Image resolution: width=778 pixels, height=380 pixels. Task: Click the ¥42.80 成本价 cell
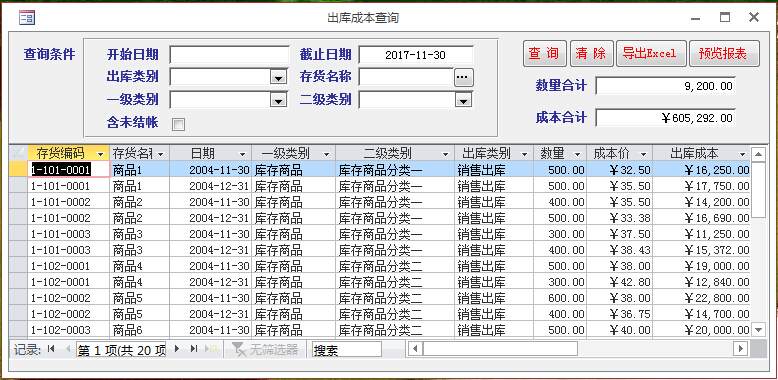619,282
